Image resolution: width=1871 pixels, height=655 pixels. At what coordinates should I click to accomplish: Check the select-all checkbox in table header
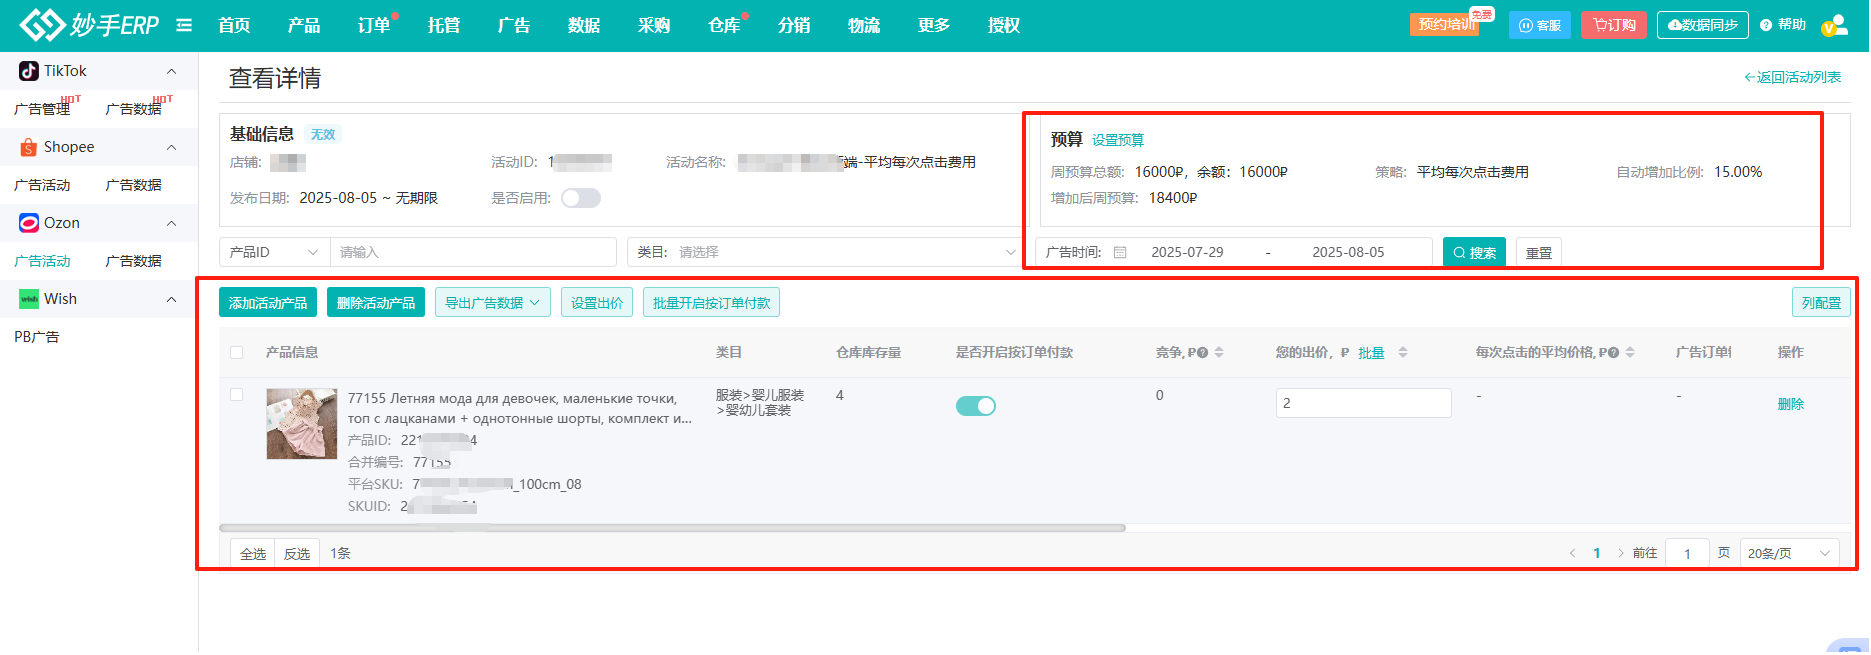(x=237, y=352)
